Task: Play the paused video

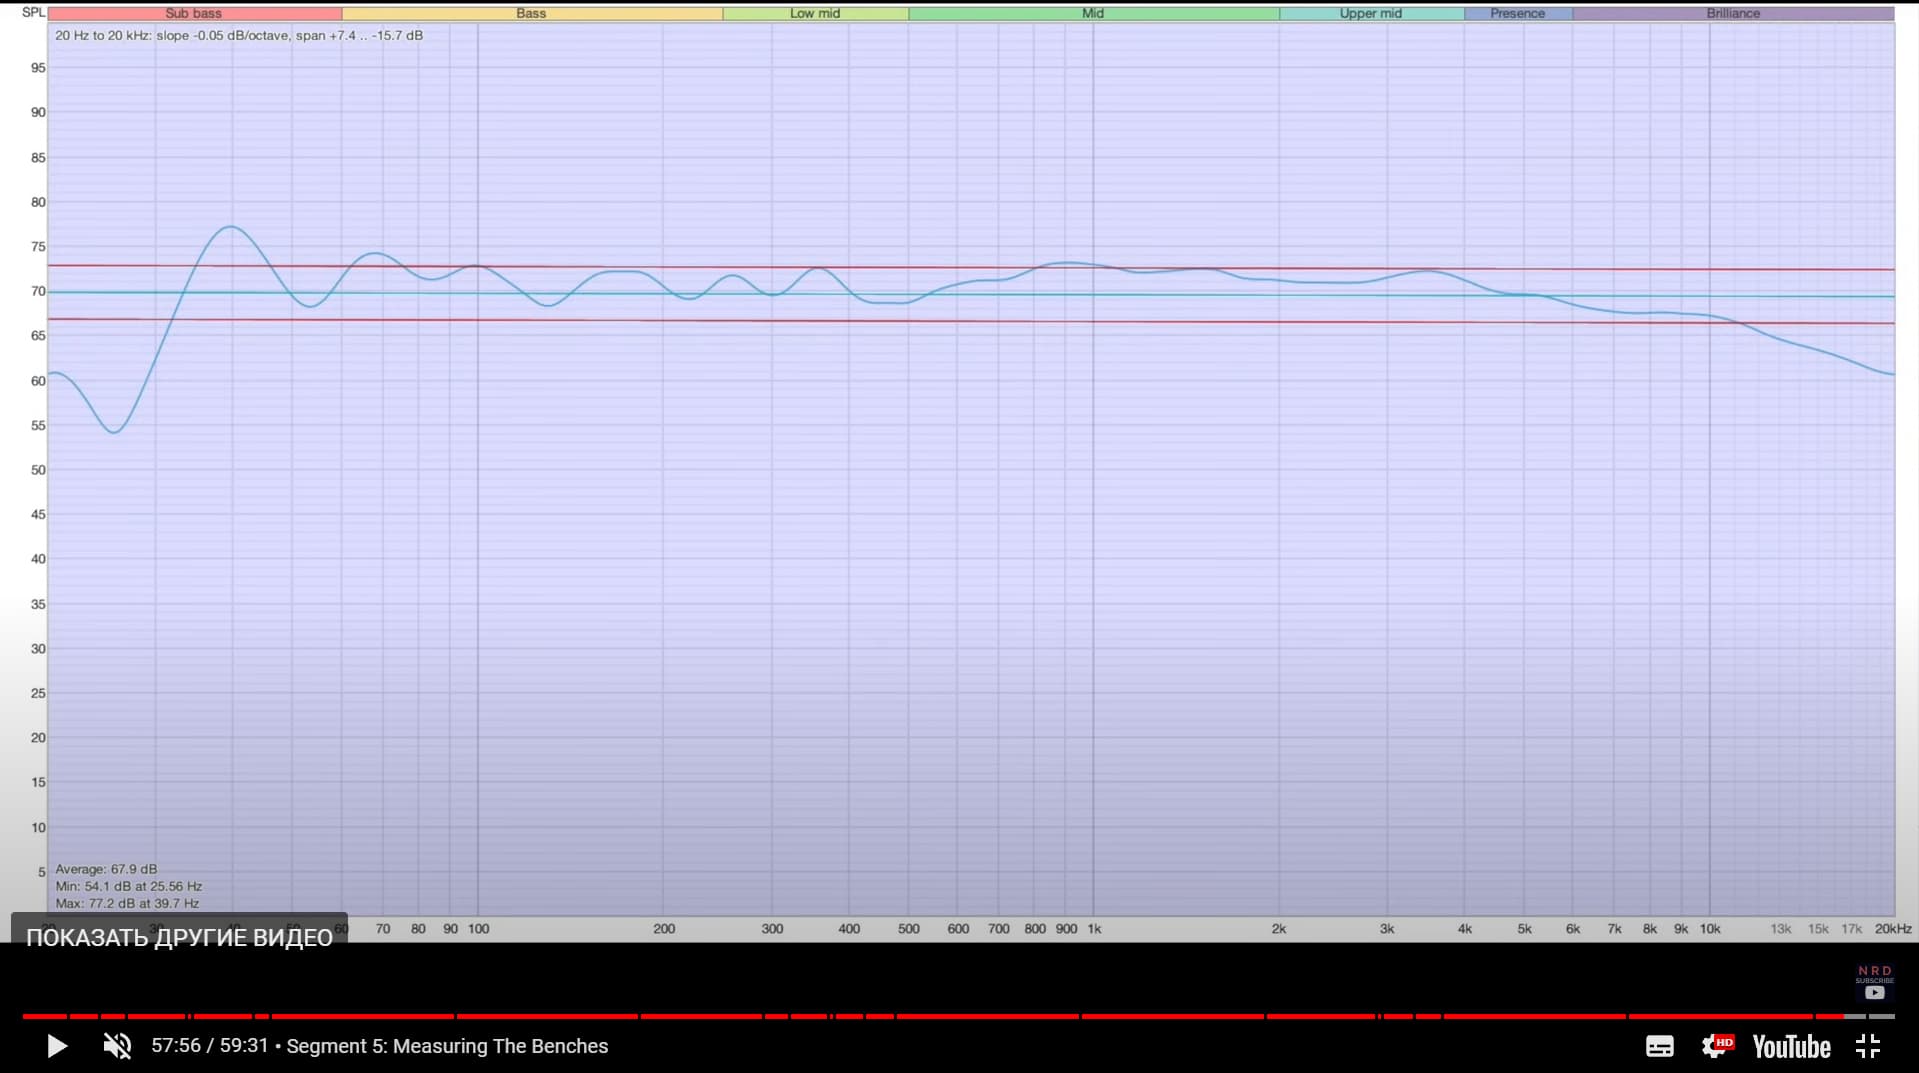Action: tap(57, 1046)
